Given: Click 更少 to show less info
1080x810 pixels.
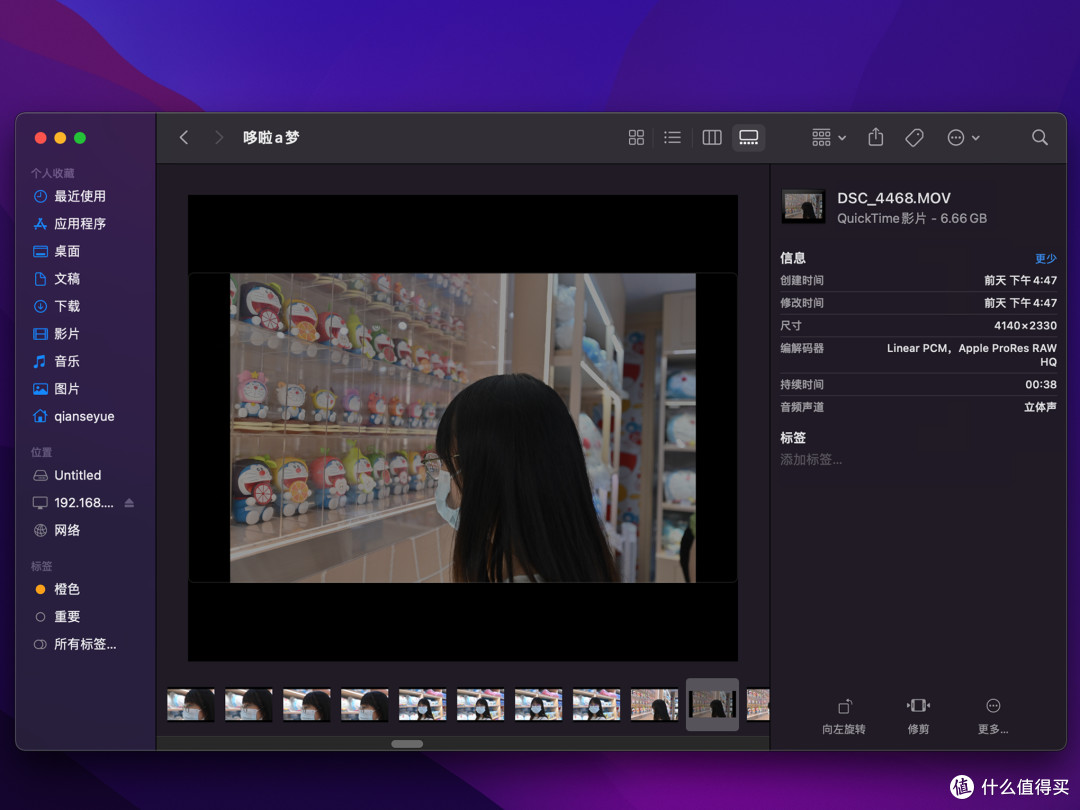Looking at the screenshot, I should [1046, 258].
